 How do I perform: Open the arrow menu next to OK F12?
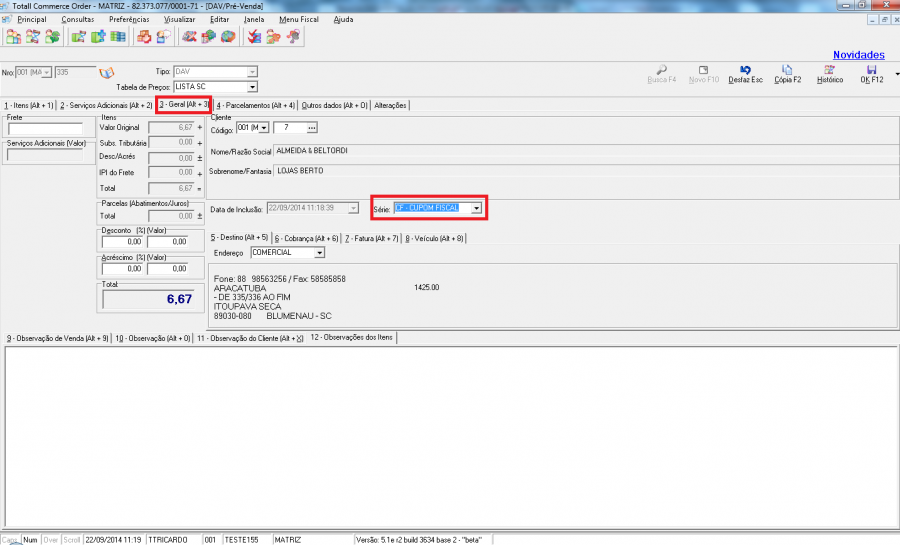coord(896,74)
